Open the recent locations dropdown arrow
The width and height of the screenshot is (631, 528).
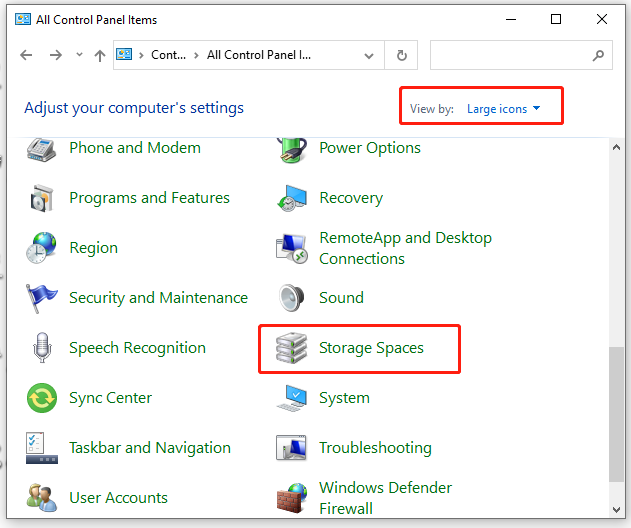79,54
